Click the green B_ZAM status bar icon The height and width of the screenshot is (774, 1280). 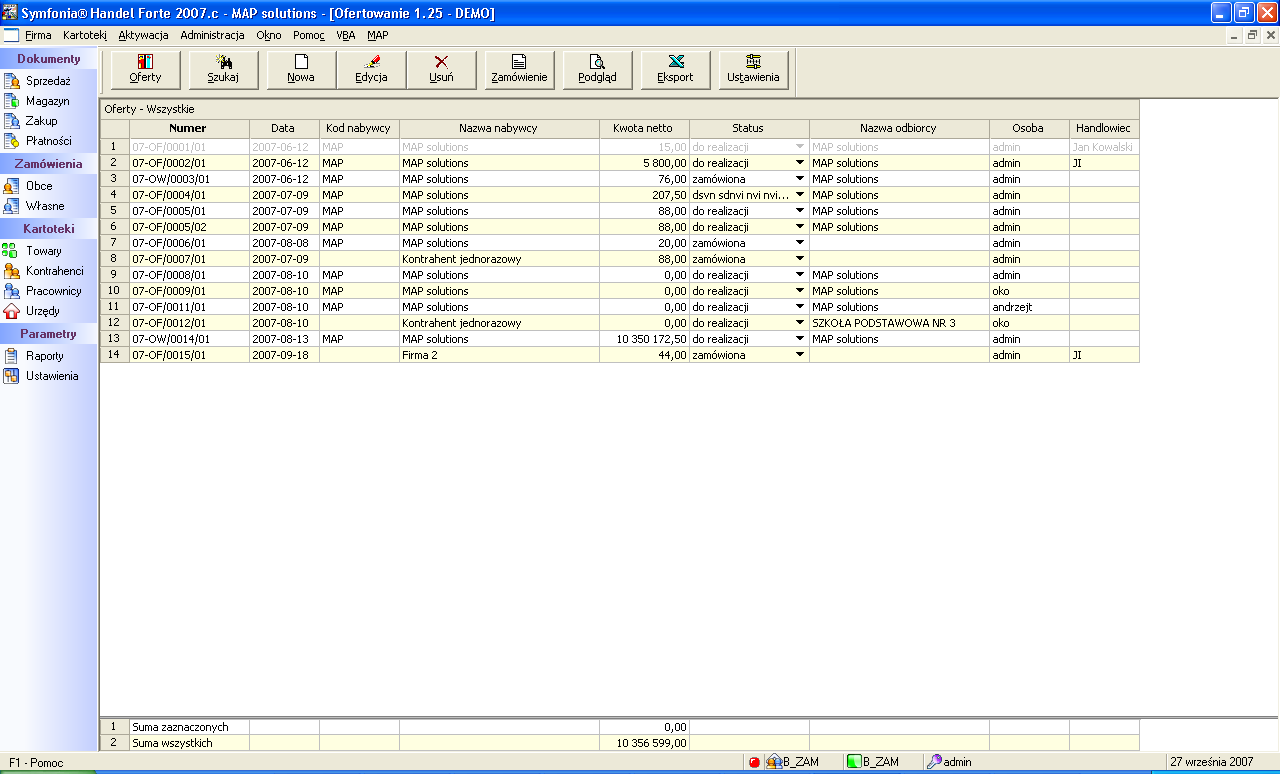854,762
